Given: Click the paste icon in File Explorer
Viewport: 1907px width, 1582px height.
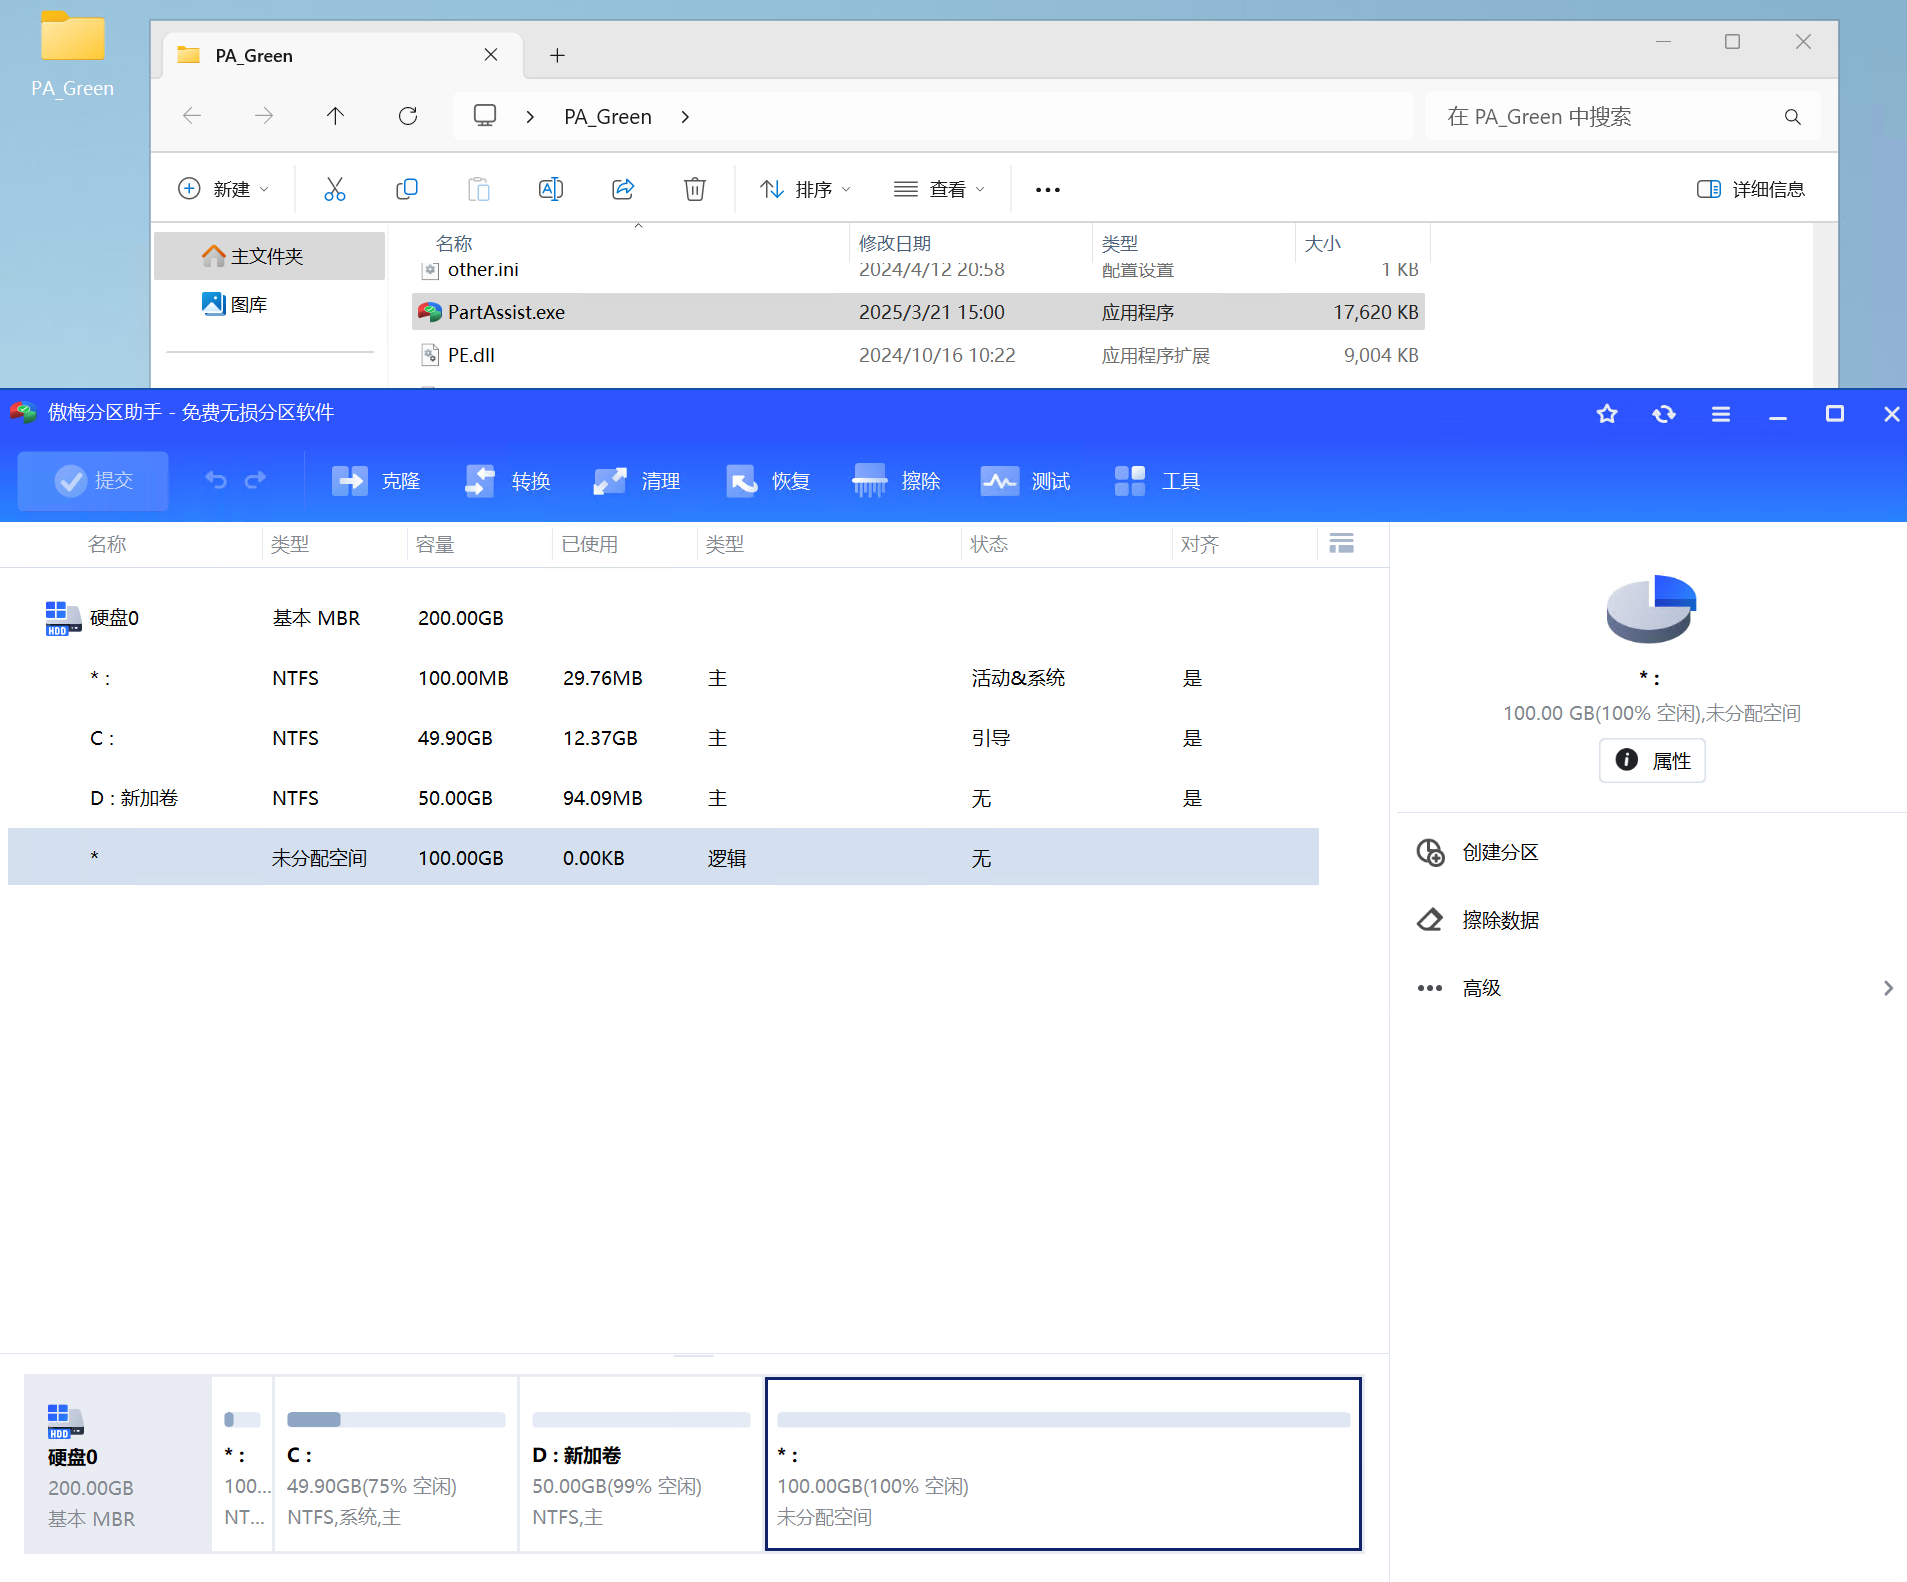Looking at the screenshot, I should point(479,189).
